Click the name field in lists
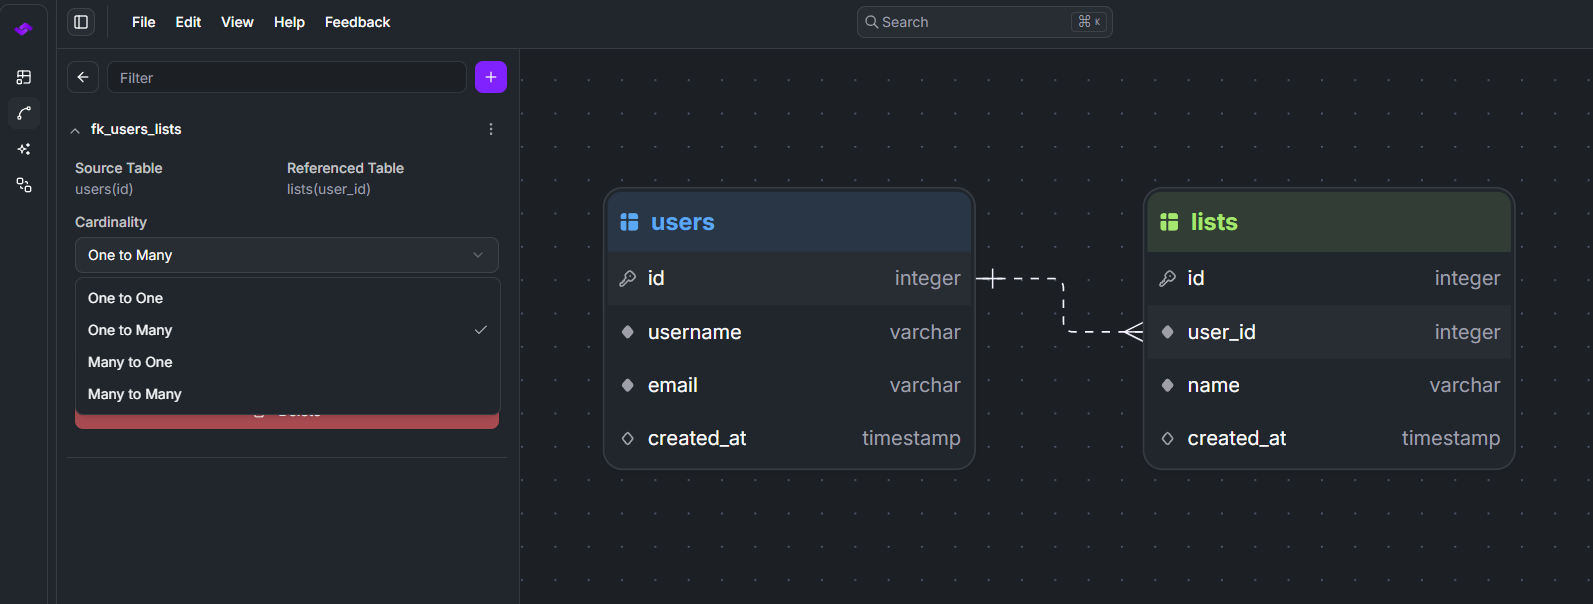The height and width of the screenshot is (604, 1593). [1329, 385]
